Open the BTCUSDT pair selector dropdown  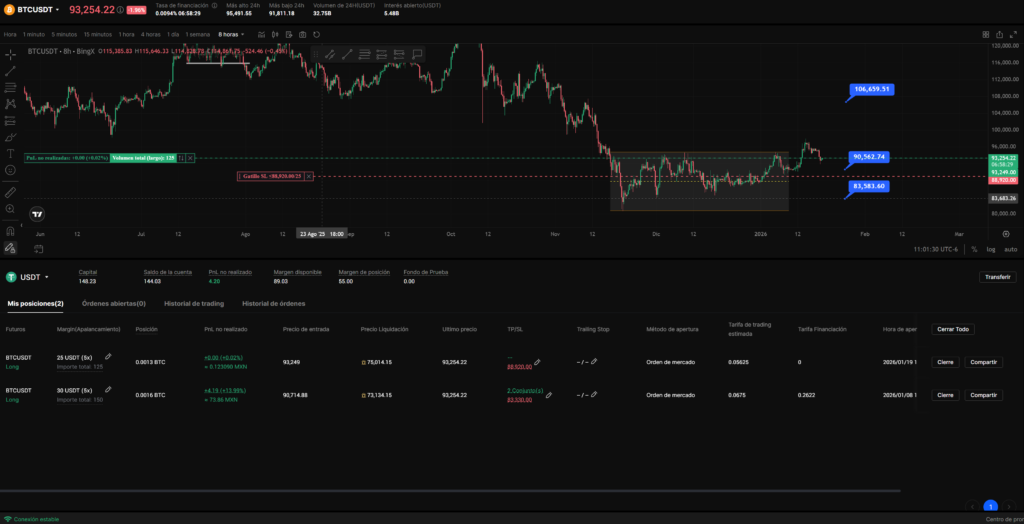[x=57, y=9]
